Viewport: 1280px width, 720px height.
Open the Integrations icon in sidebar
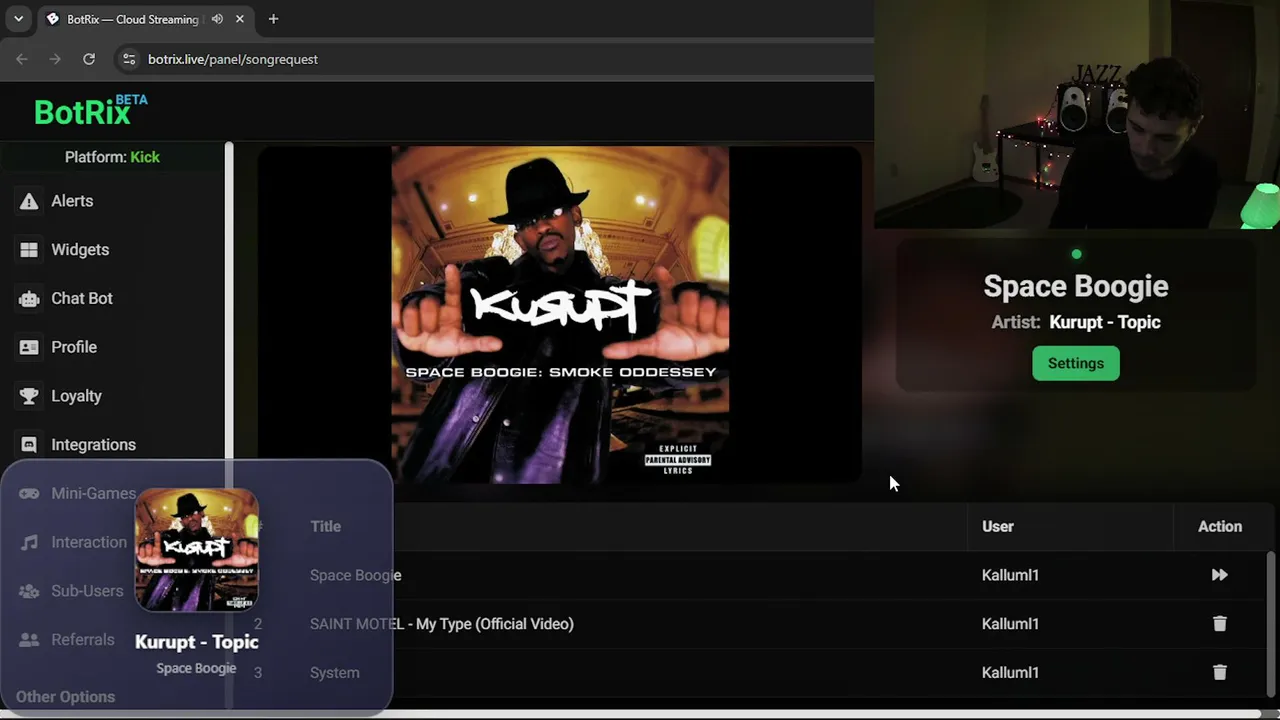tap(29, 445)
